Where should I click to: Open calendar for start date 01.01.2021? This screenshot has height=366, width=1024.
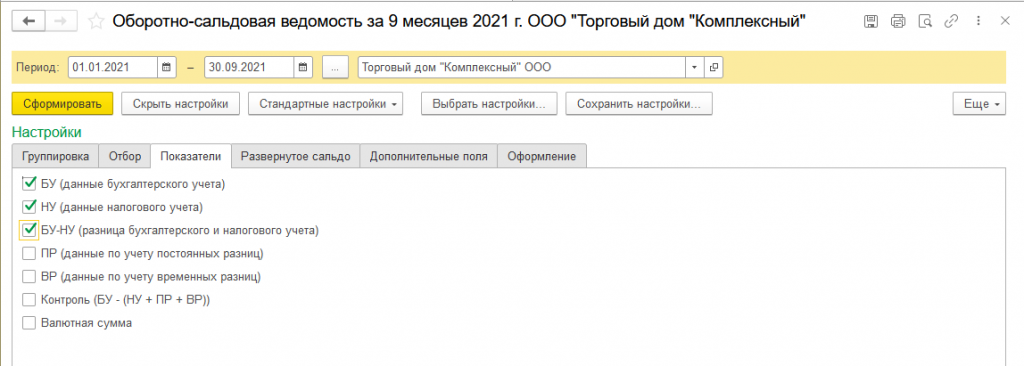pyautogui.click(x=167, y=67)
